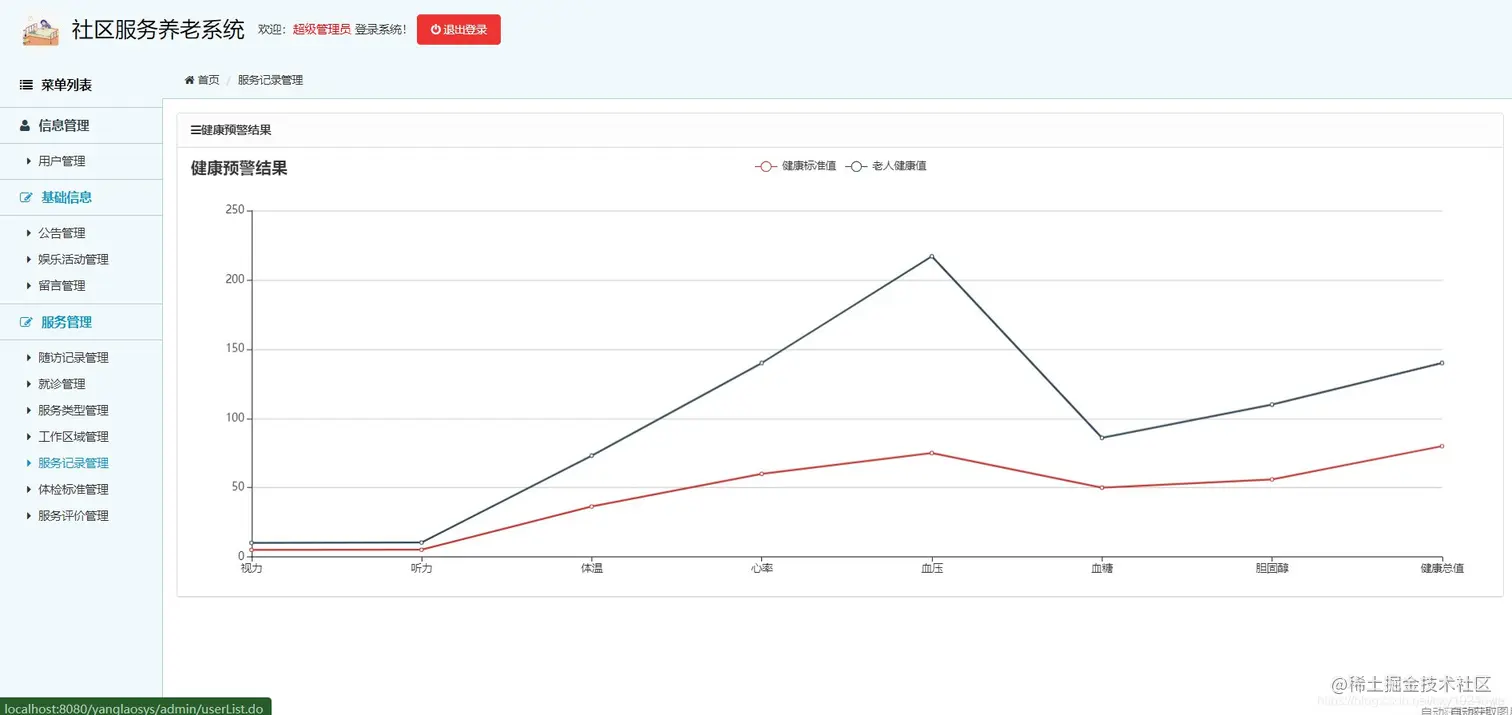Toggle the 老人健康值 legend series
Screen dimensions: 1512x715
click(x=886, y=166)
